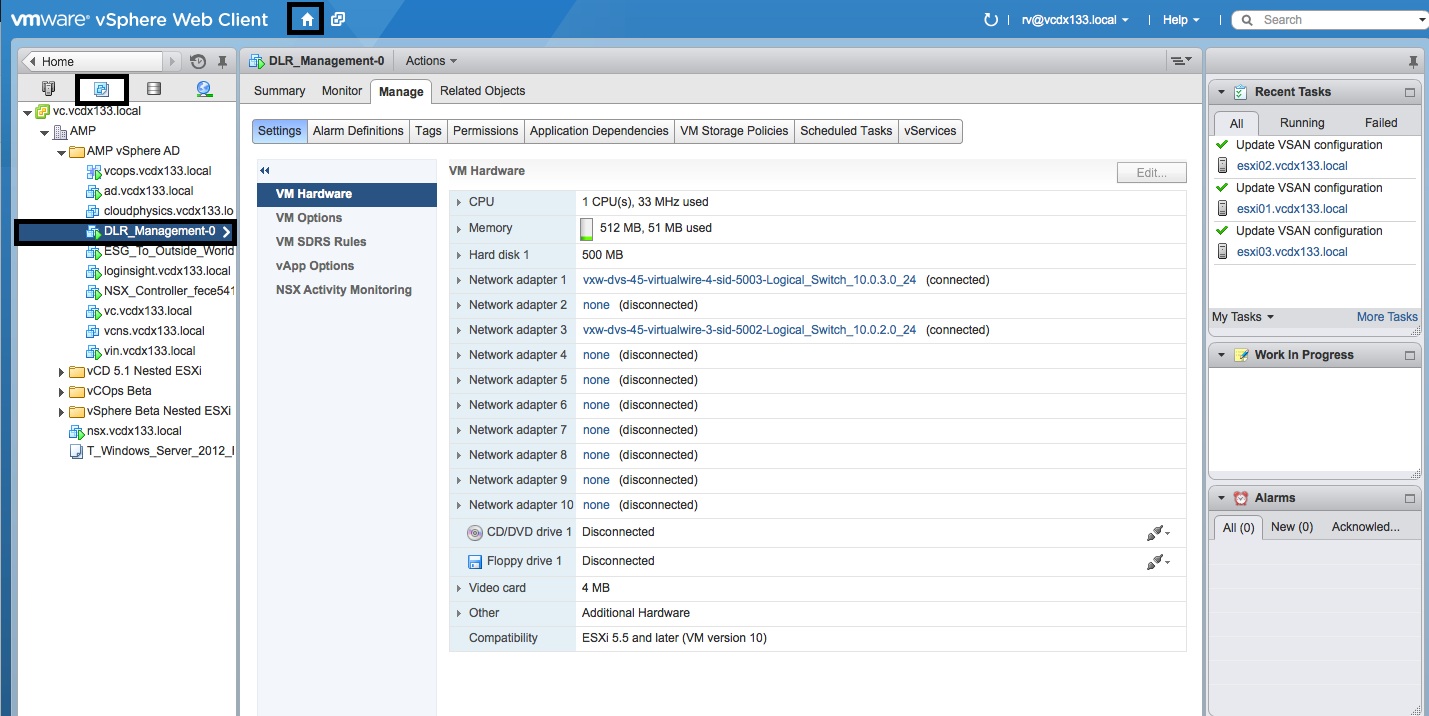
Task: Expand the CPU hardware row
Action: tap(460, 203)
